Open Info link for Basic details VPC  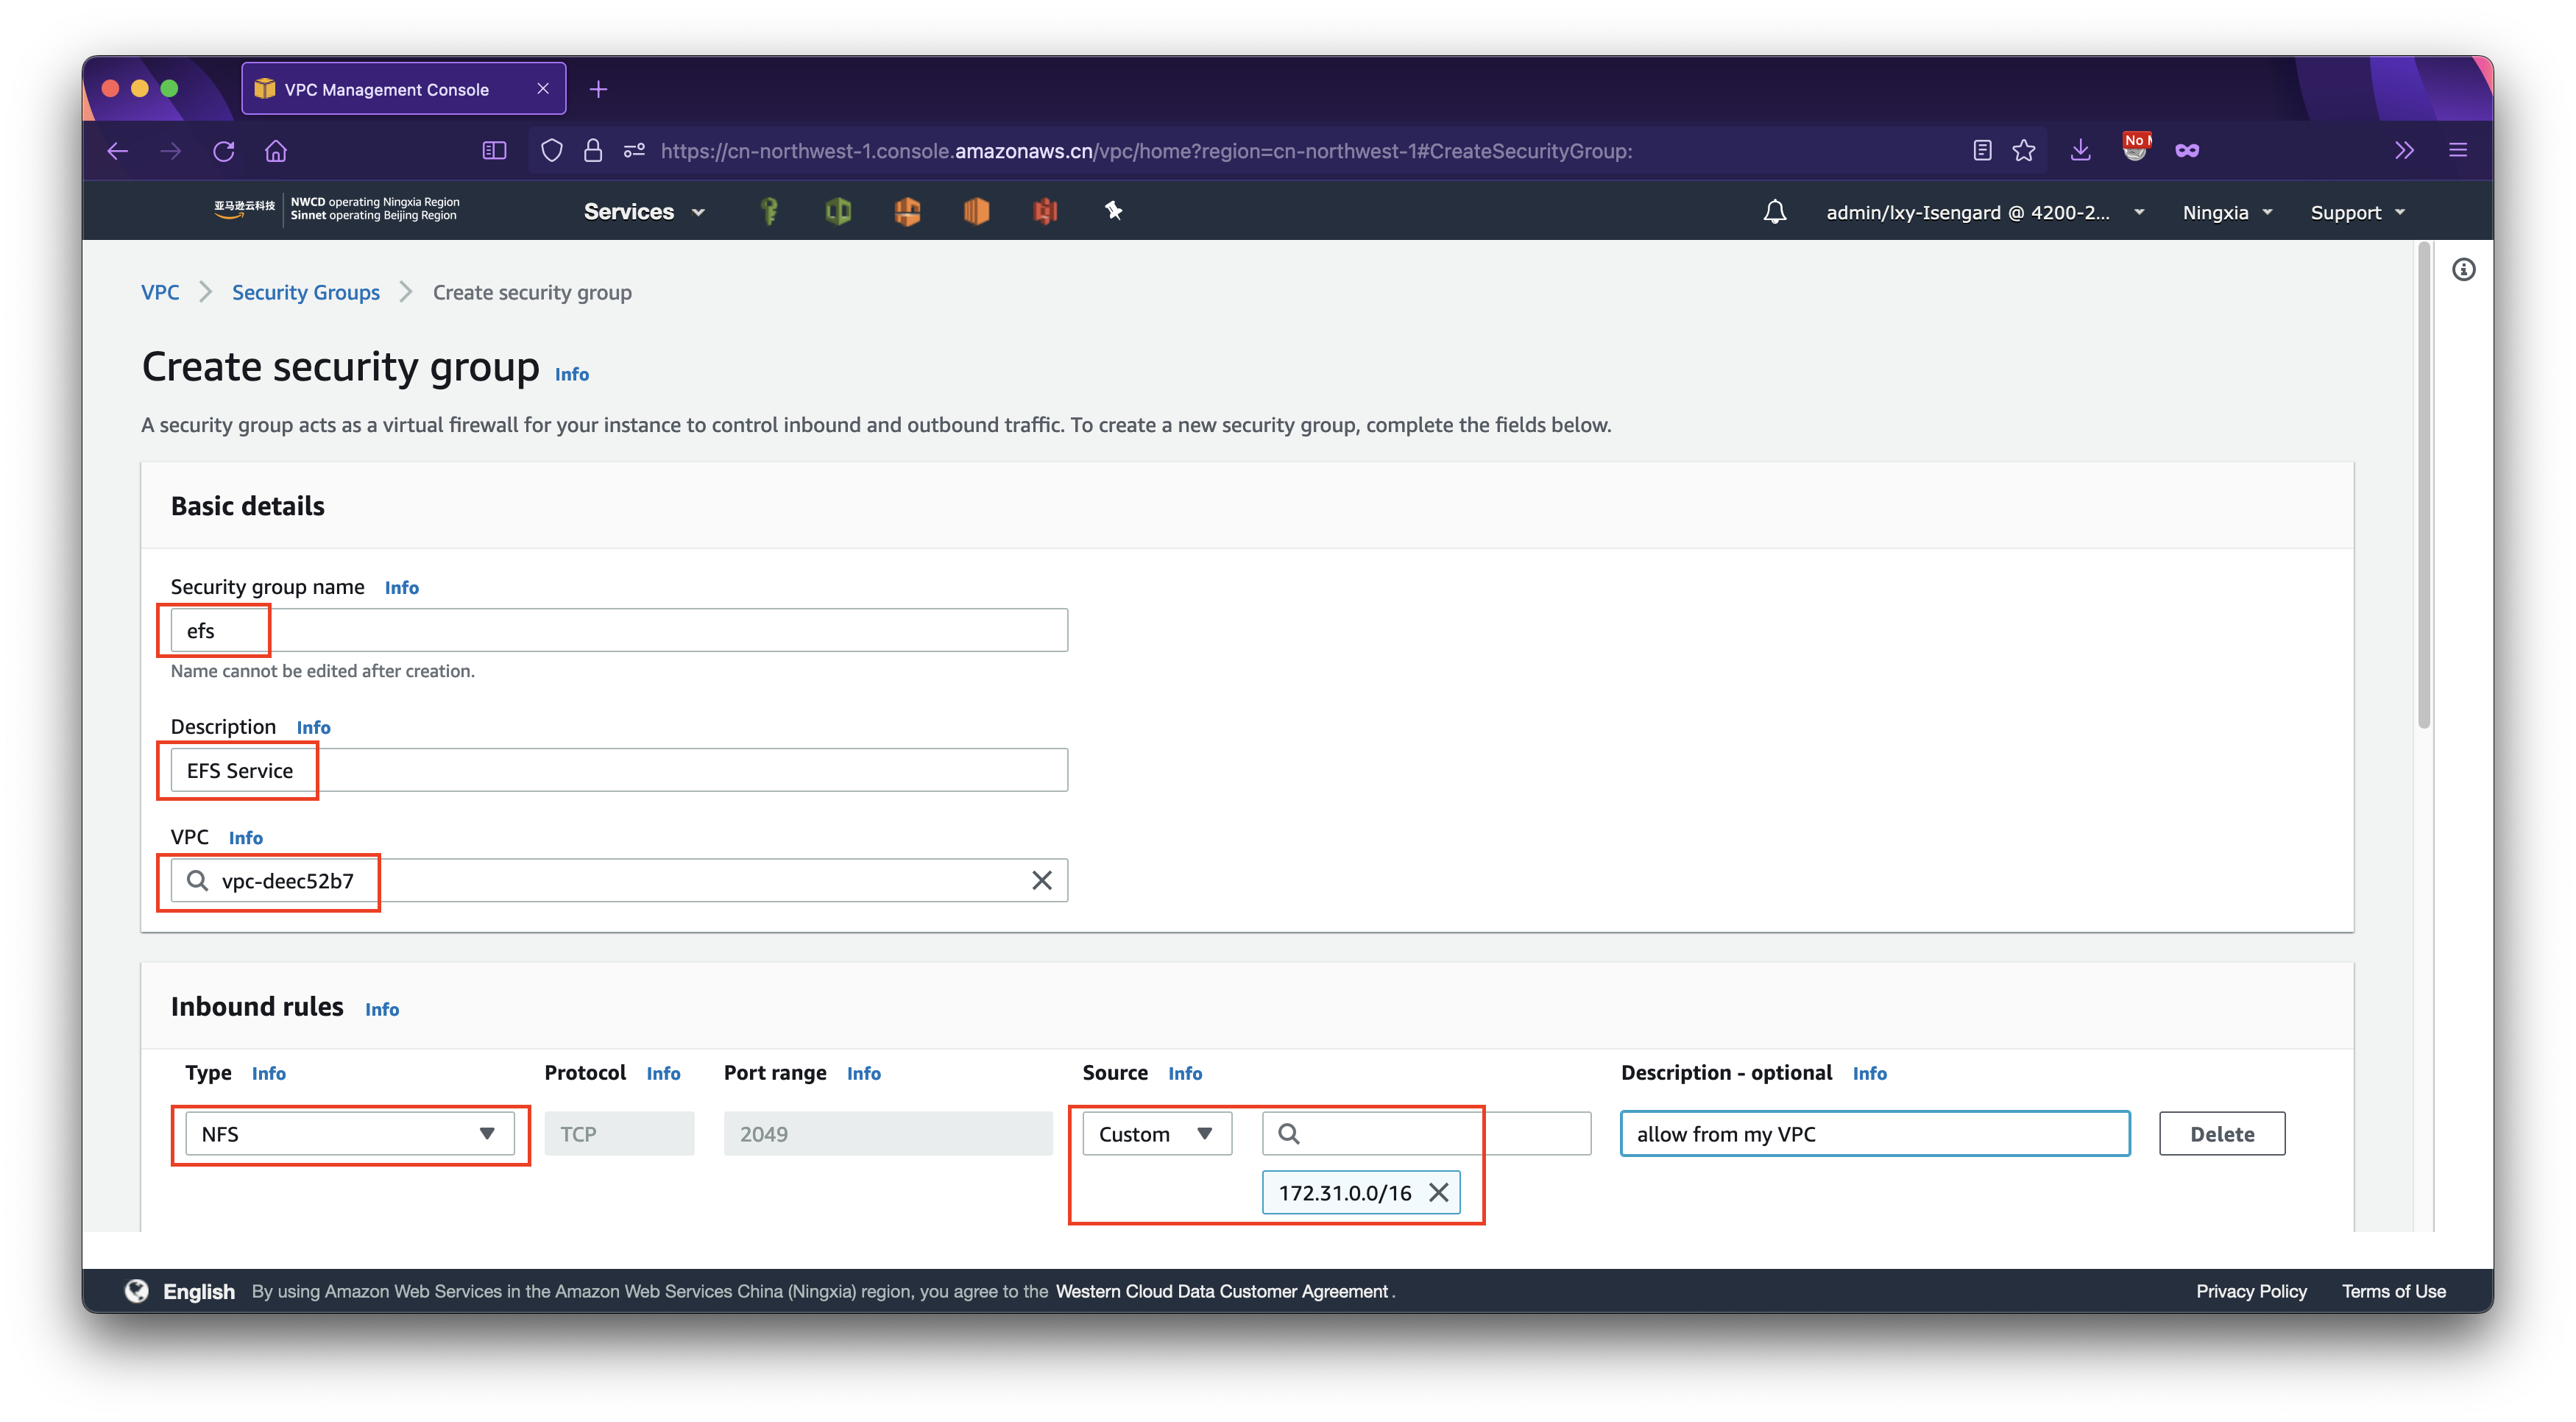[245, 837]
